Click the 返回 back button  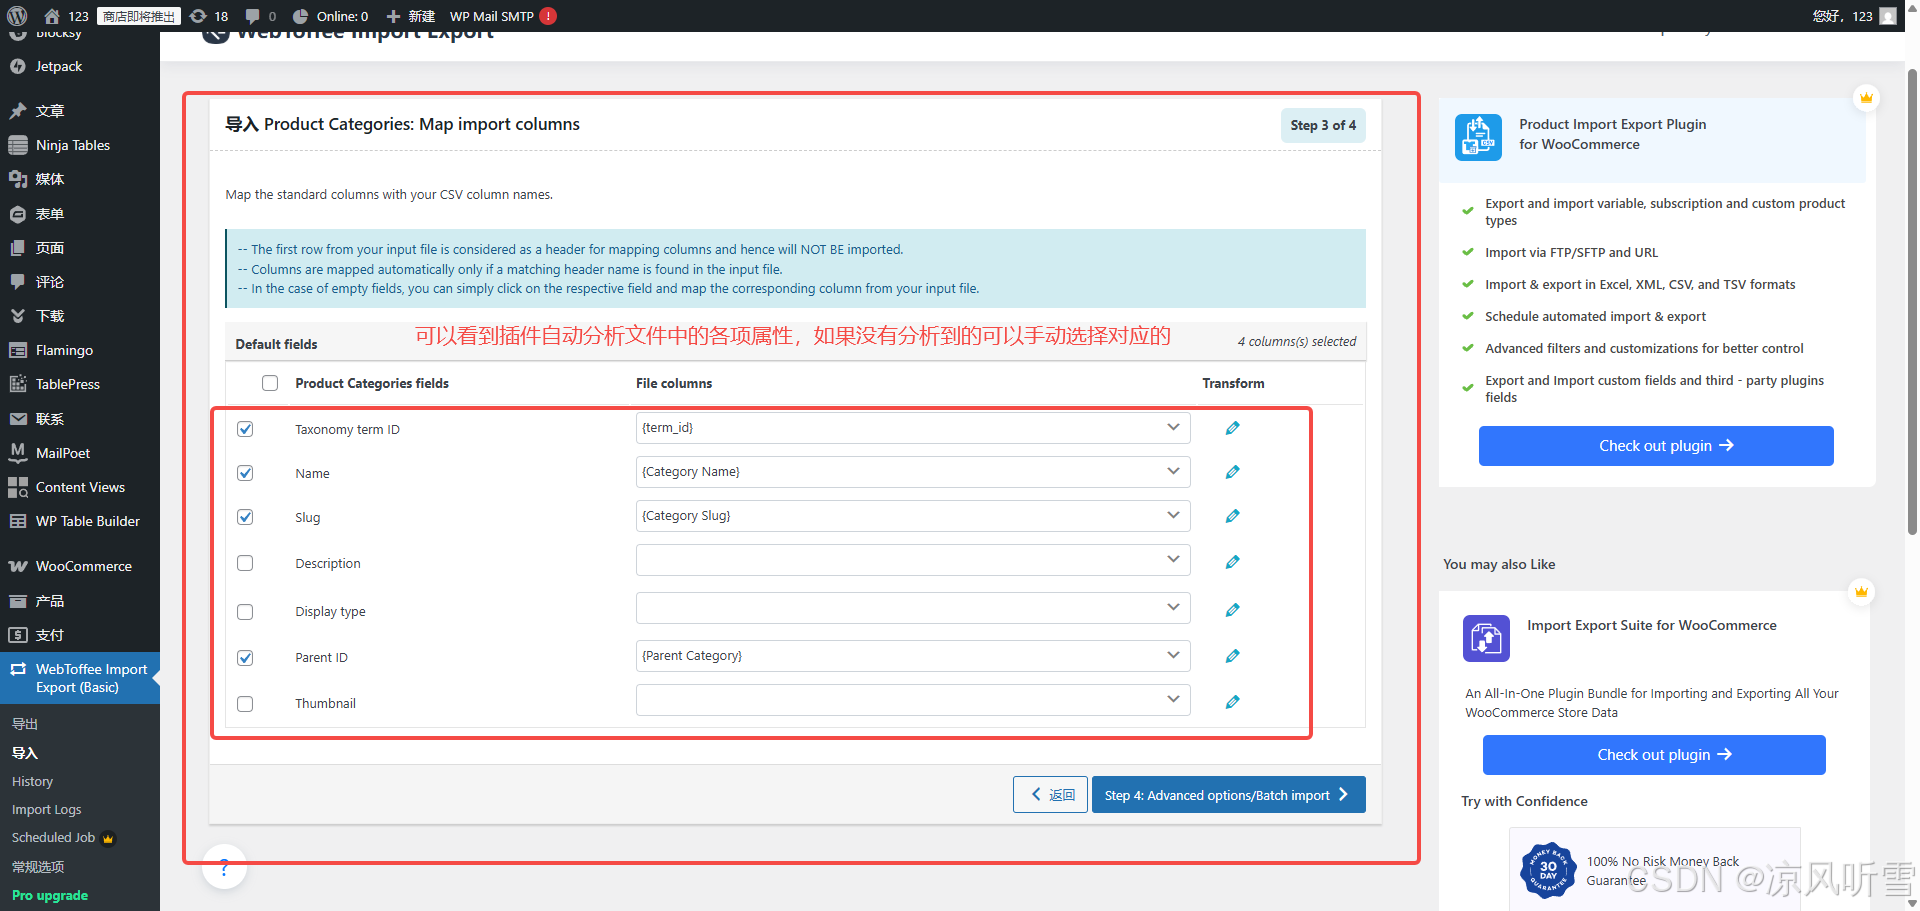pyautogui.click(x=1050, y=795)
